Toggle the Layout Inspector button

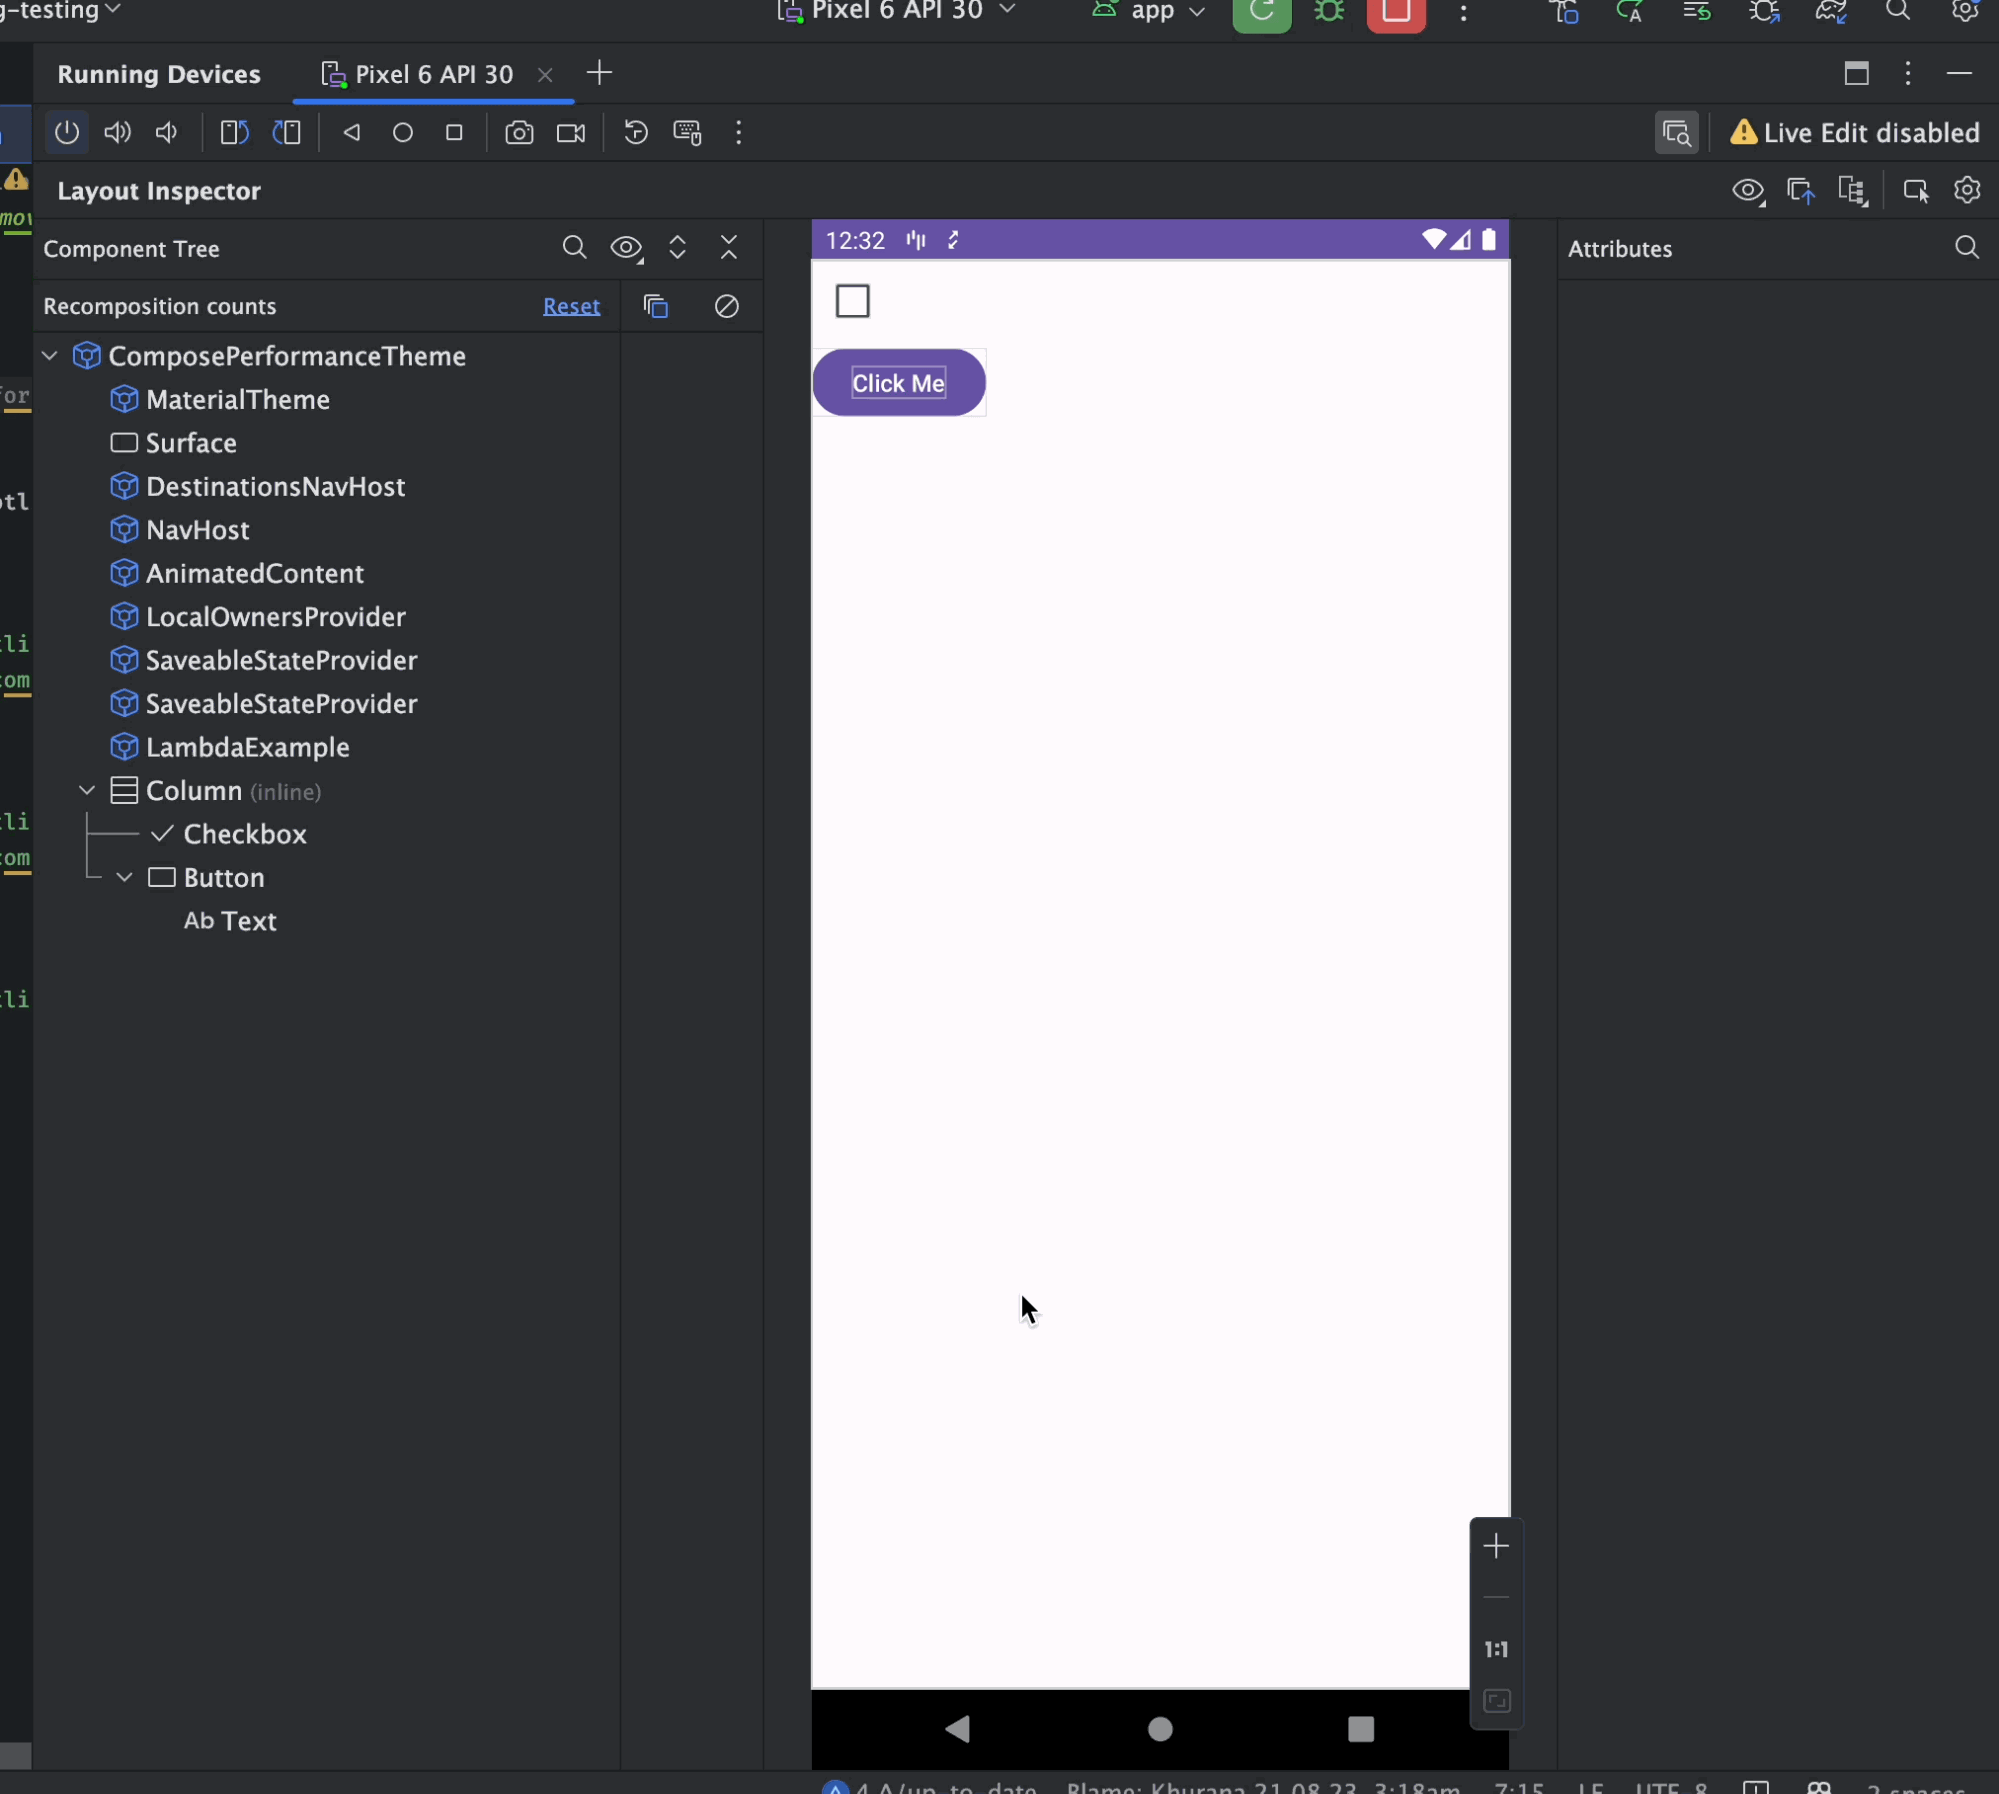[1676, 133]
